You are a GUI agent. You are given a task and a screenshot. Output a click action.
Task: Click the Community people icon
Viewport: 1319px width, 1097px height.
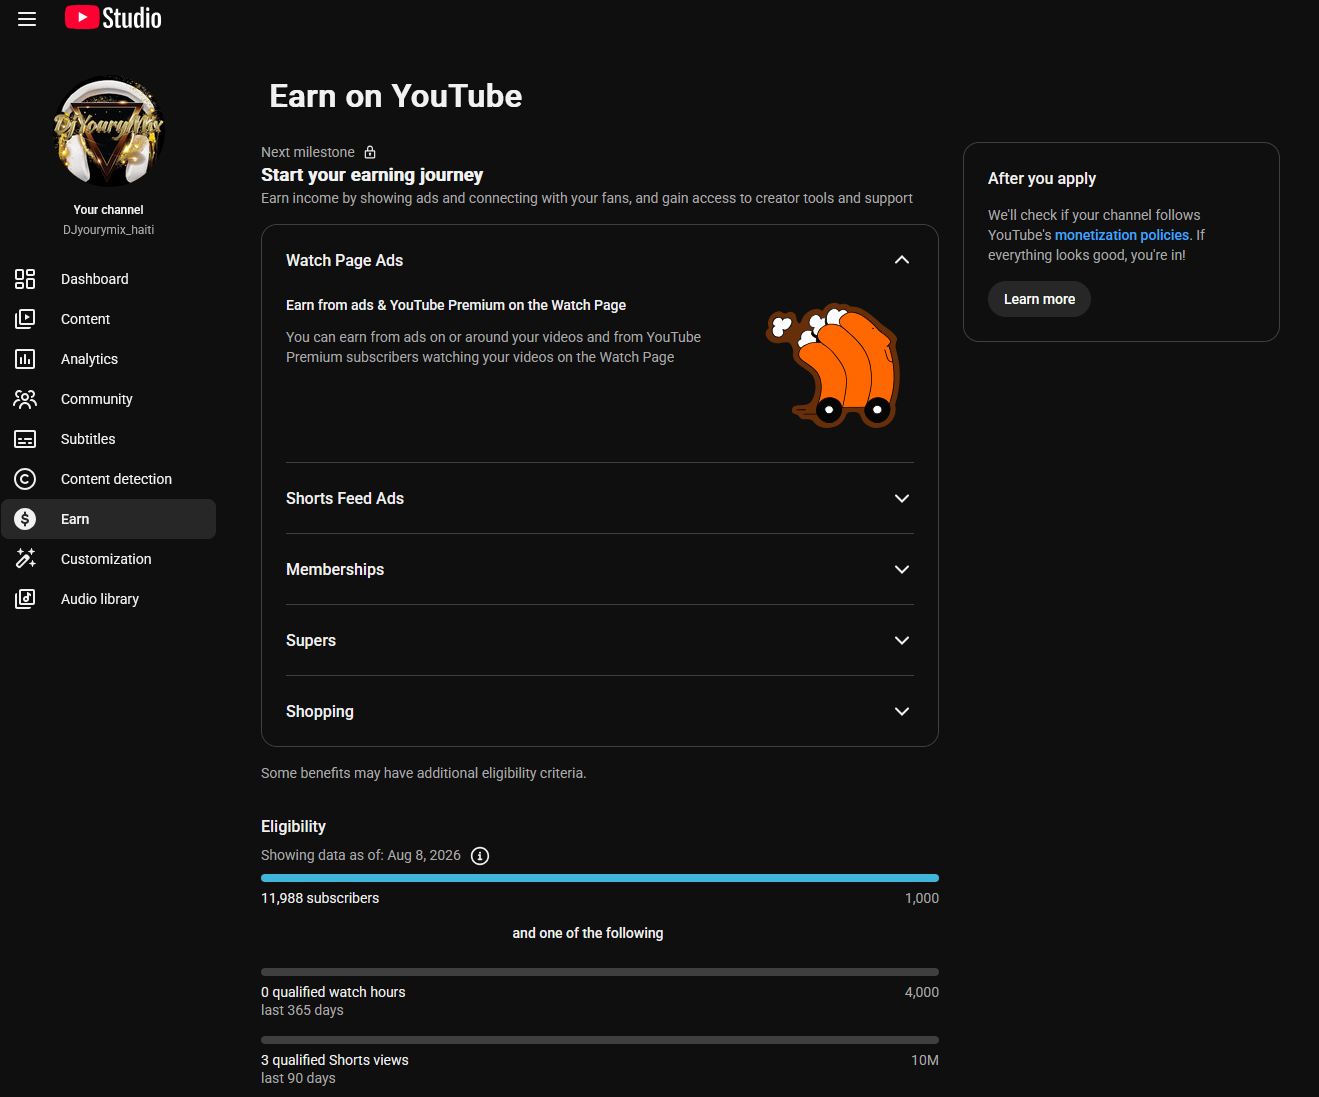pyautogui.click(x=25, y=399)
